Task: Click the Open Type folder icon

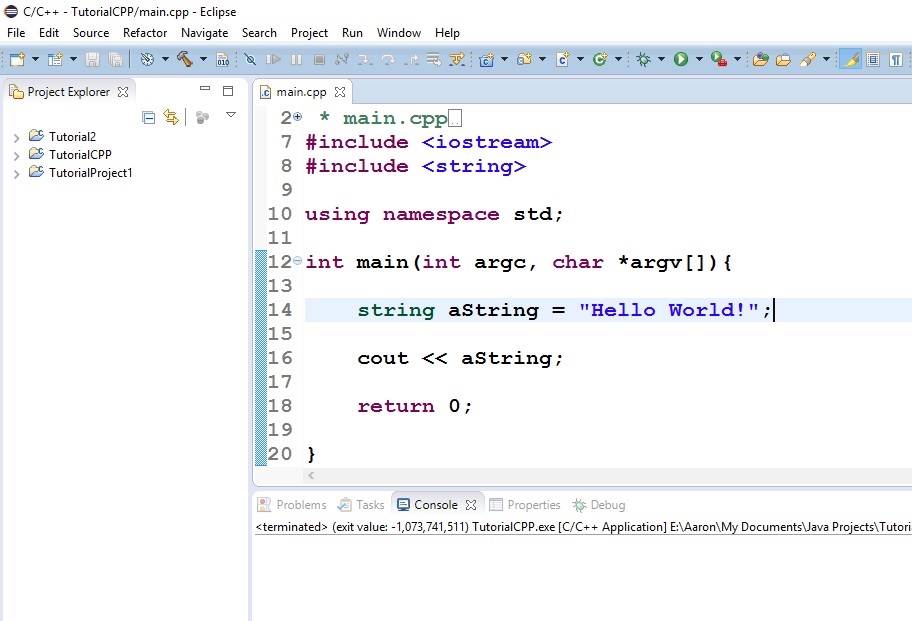Action: coord(760,60)
